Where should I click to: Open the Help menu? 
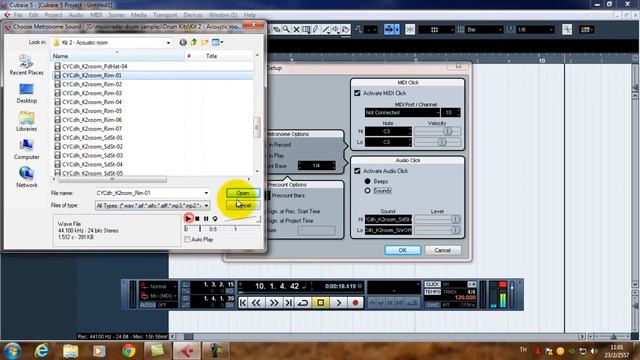click(249, 15)
